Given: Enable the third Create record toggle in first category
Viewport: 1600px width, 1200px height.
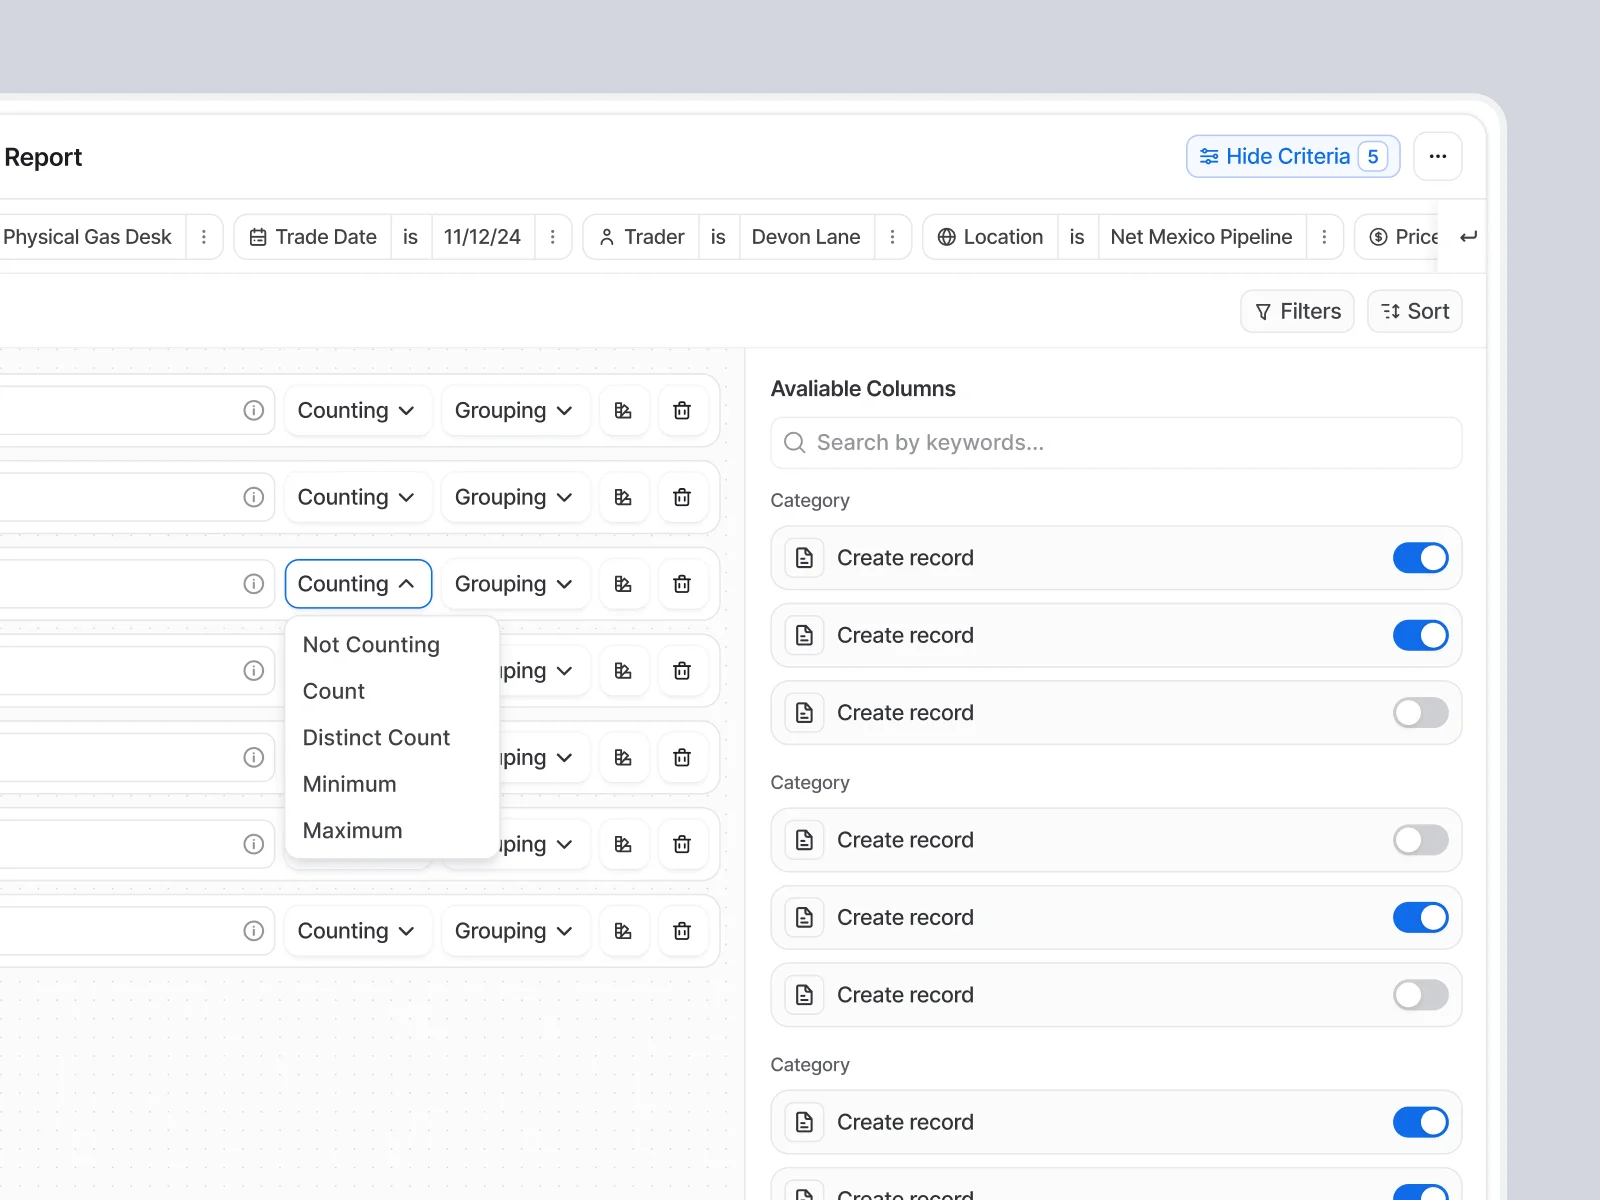Looking at the screenshot, I should click(1420, 713).
